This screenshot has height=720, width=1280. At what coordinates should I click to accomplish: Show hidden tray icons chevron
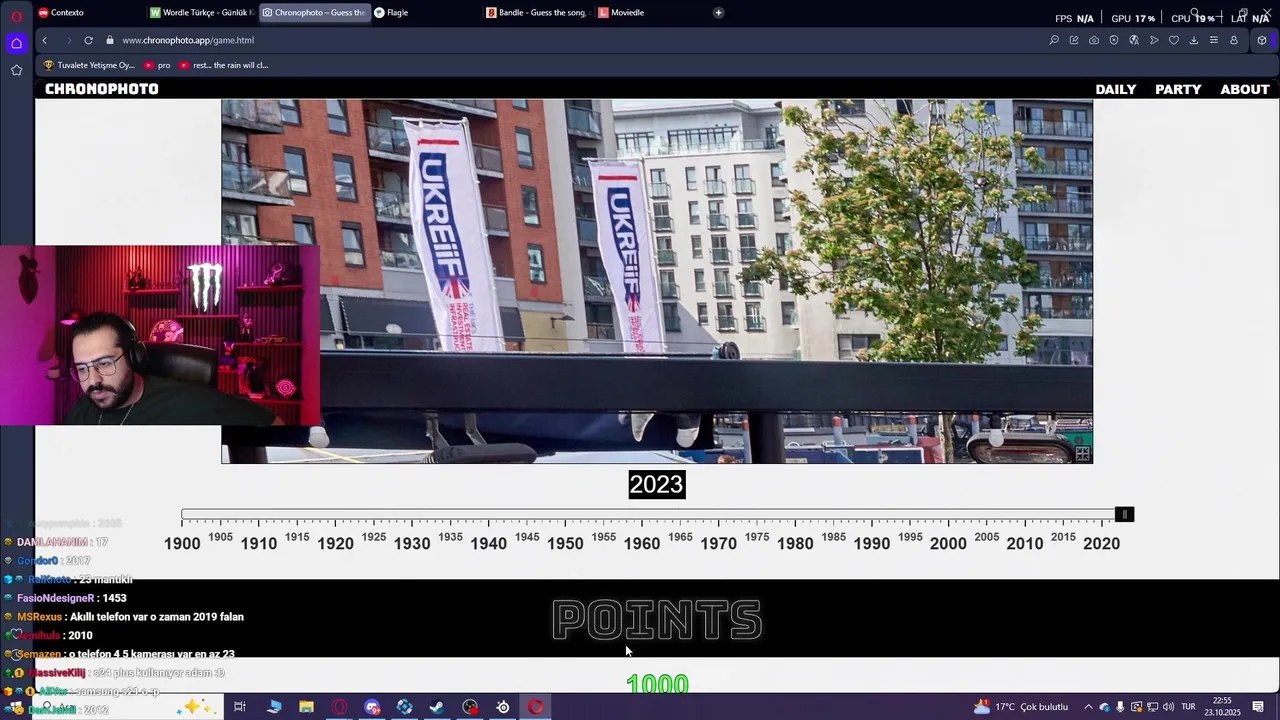[1089, 707]
